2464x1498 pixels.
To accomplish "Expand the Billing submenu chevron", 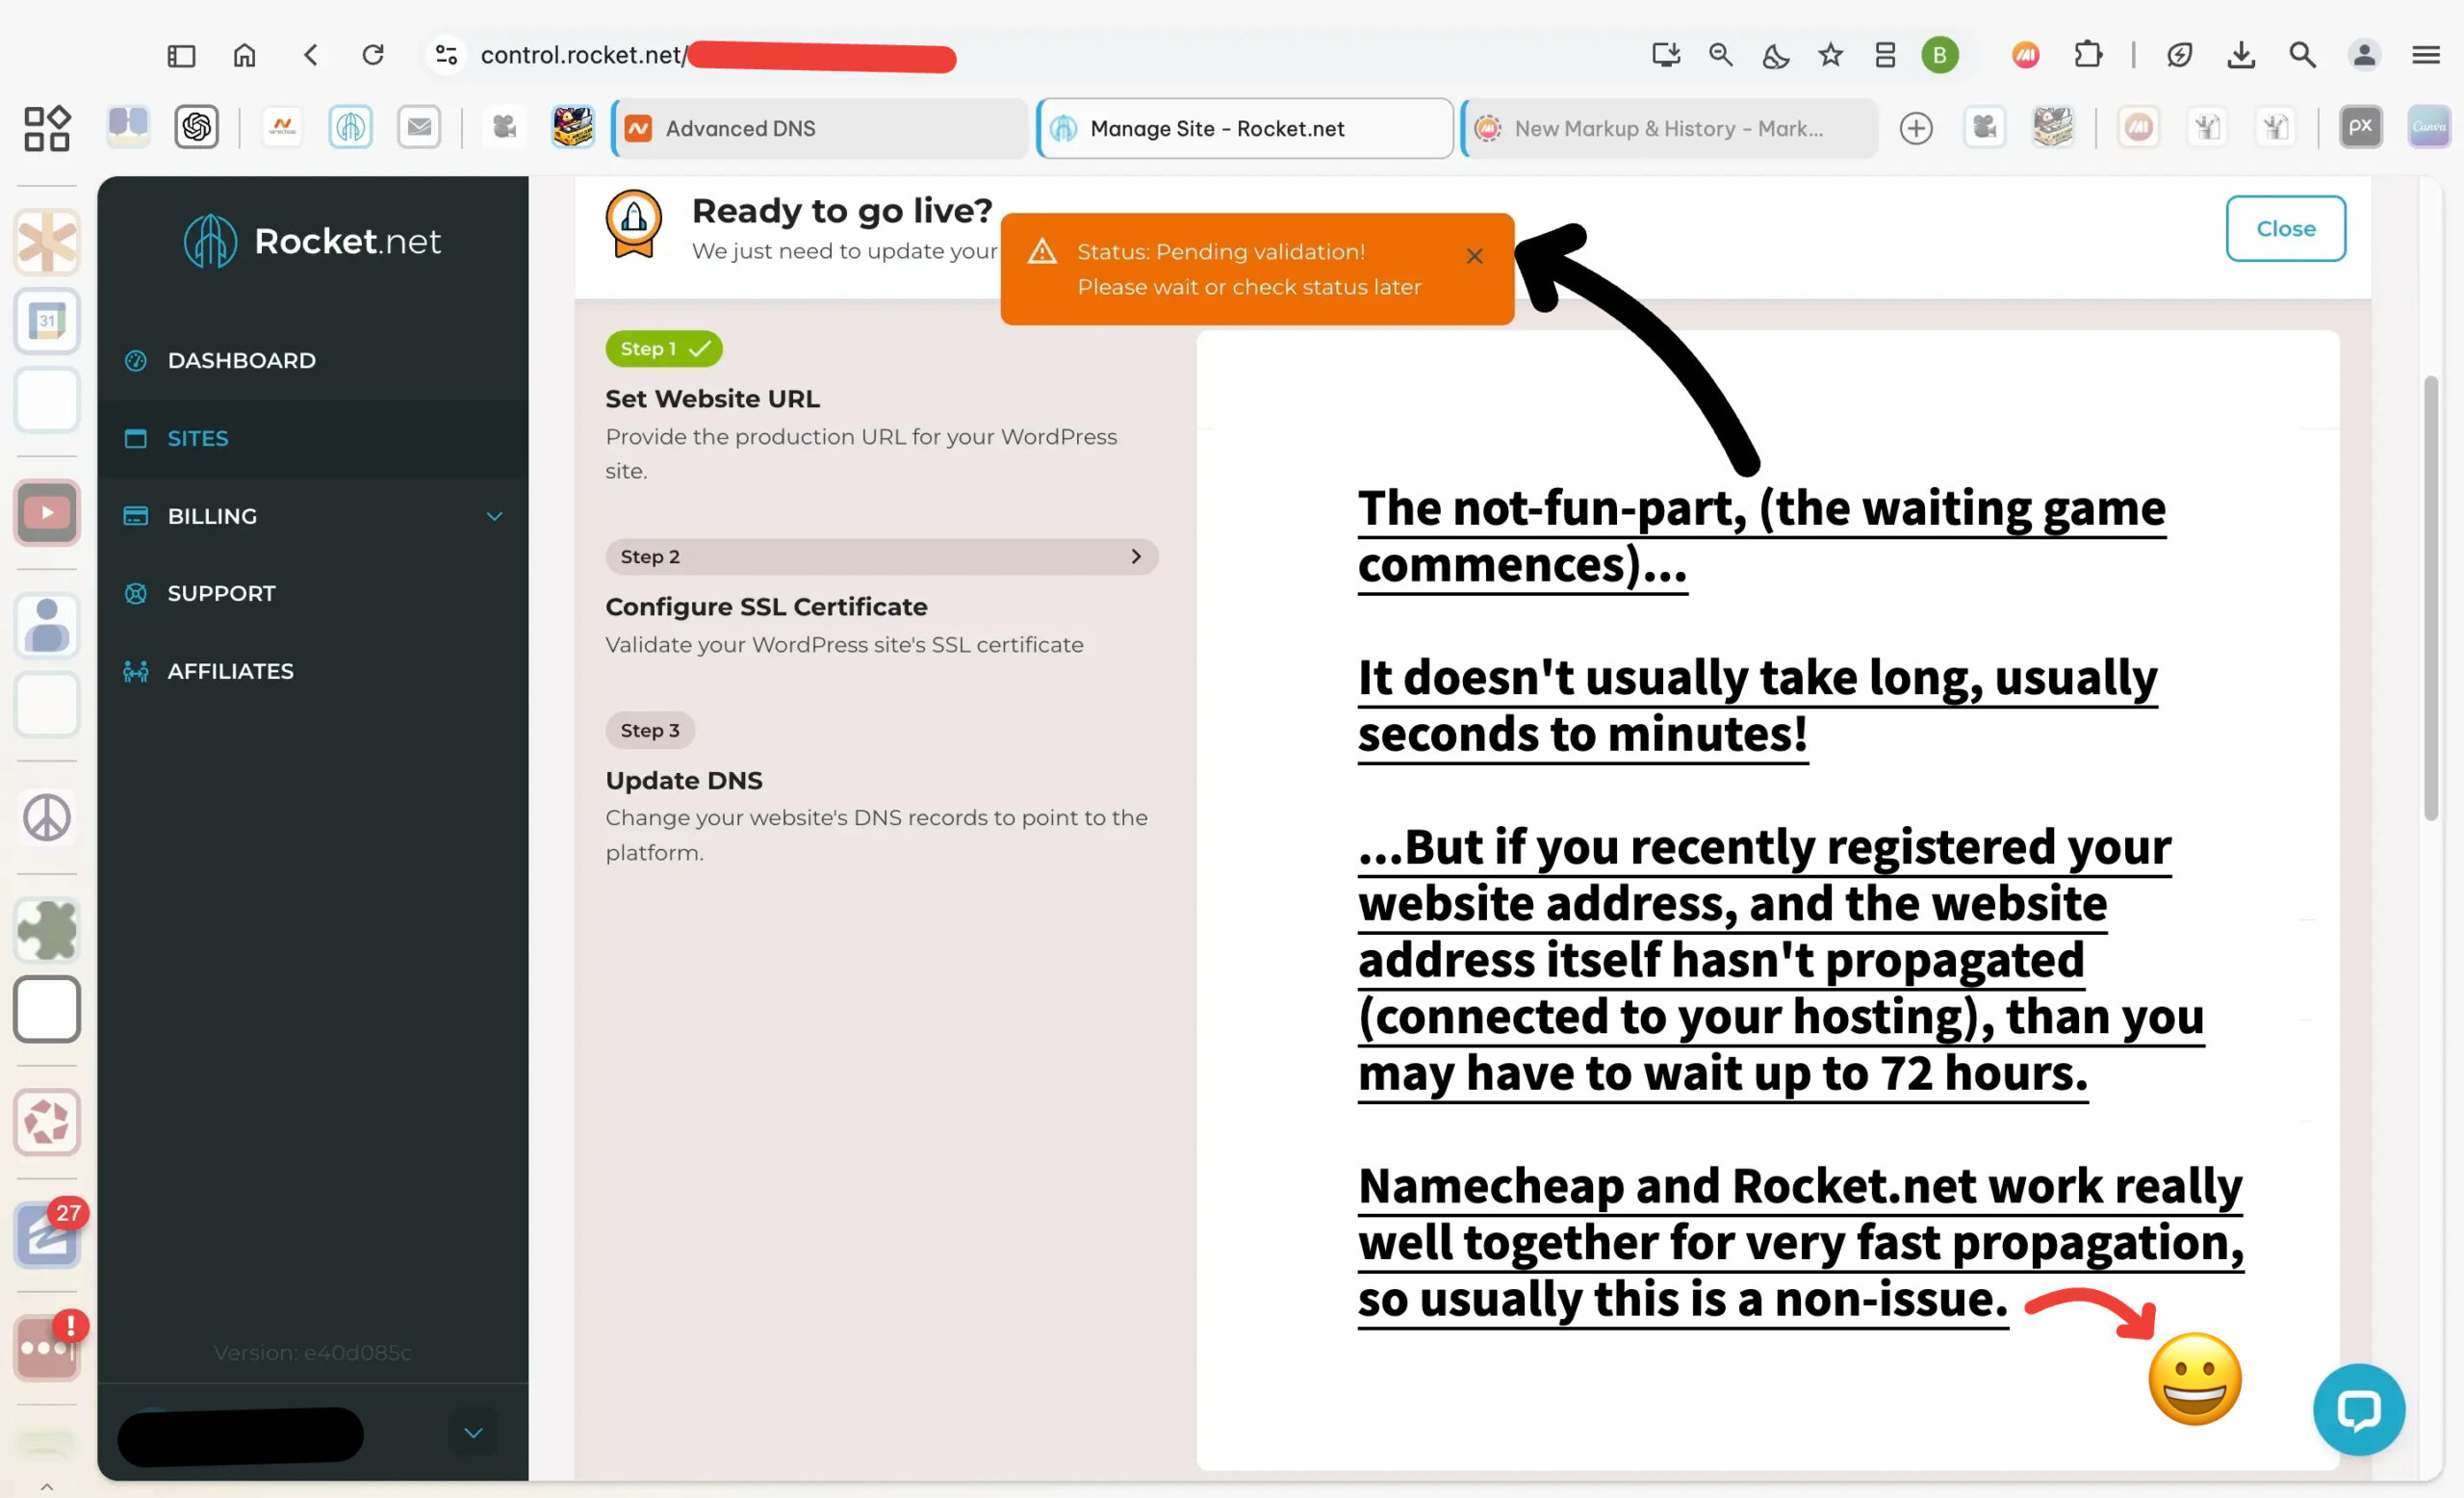I will [x=494, y=516].
